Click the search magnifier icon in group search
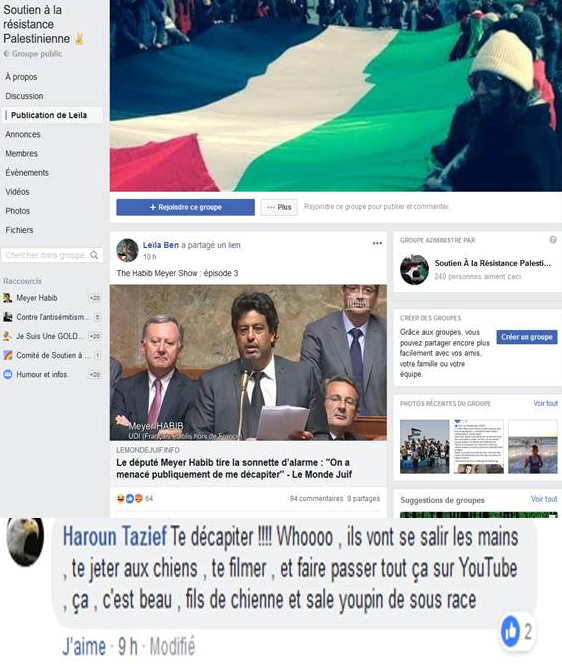The image size is (562, 664). point(94,255)
